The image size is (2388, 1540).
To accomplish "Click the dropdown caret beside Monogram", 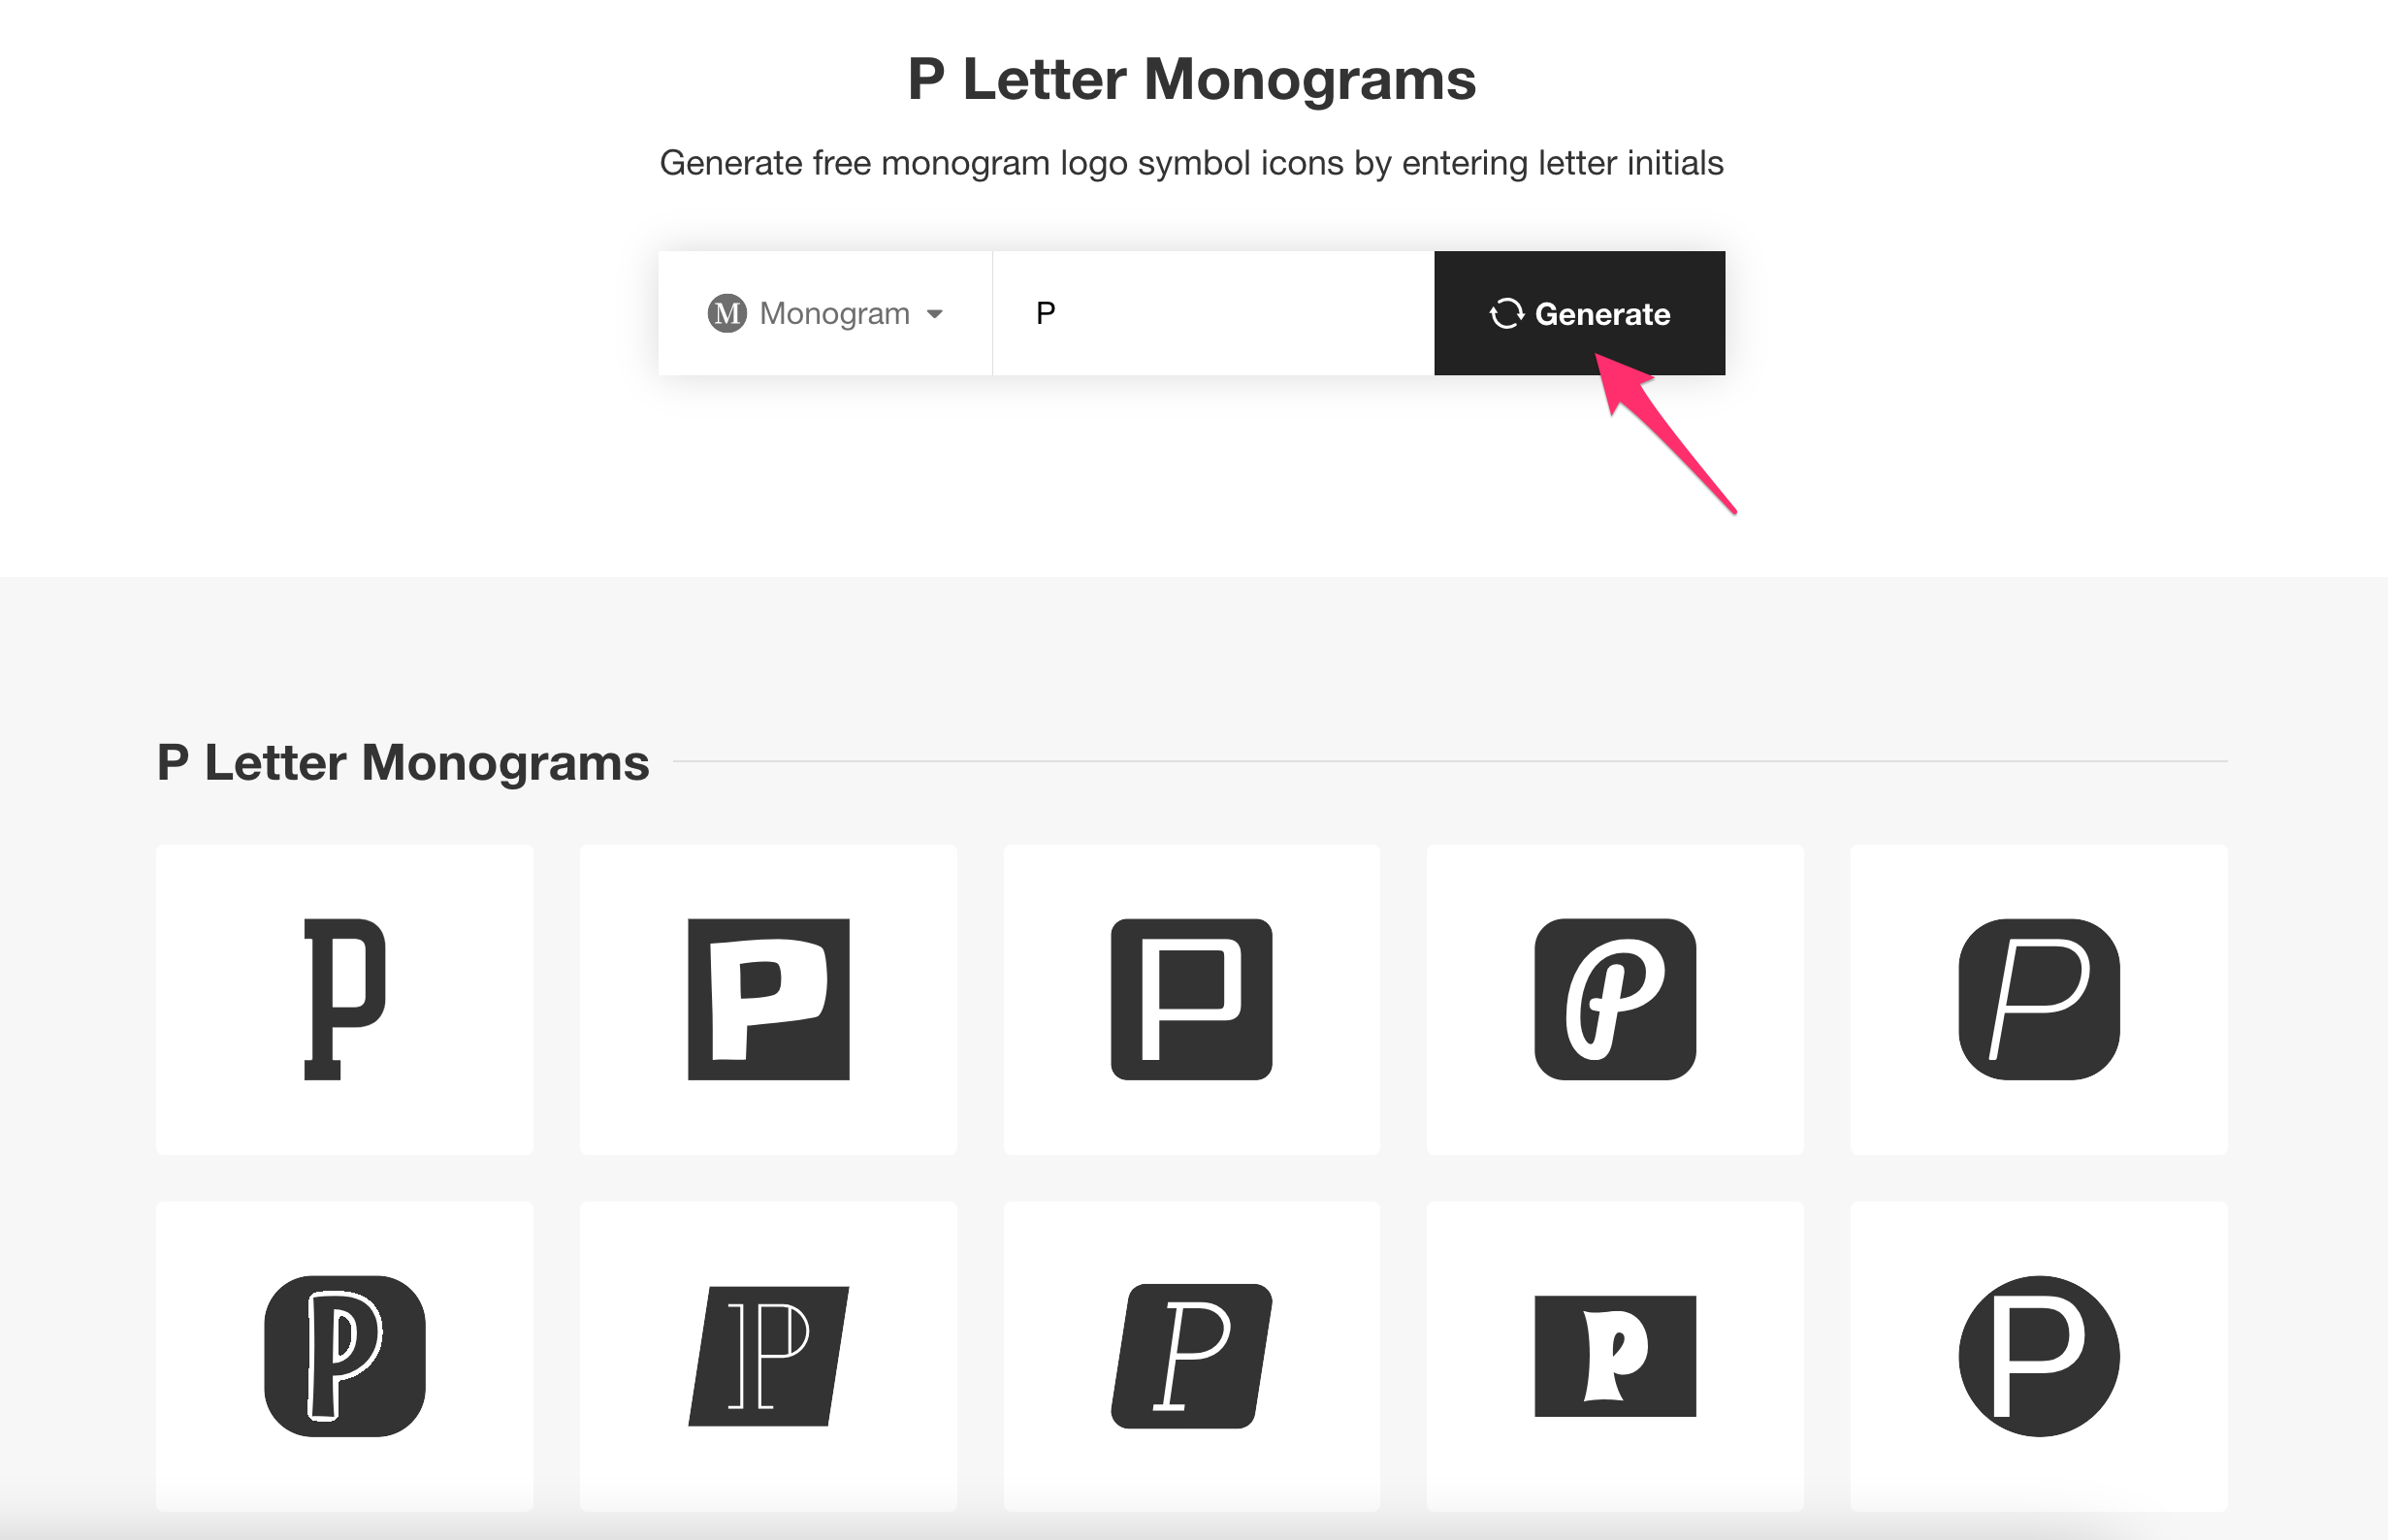I will point(935,314).
